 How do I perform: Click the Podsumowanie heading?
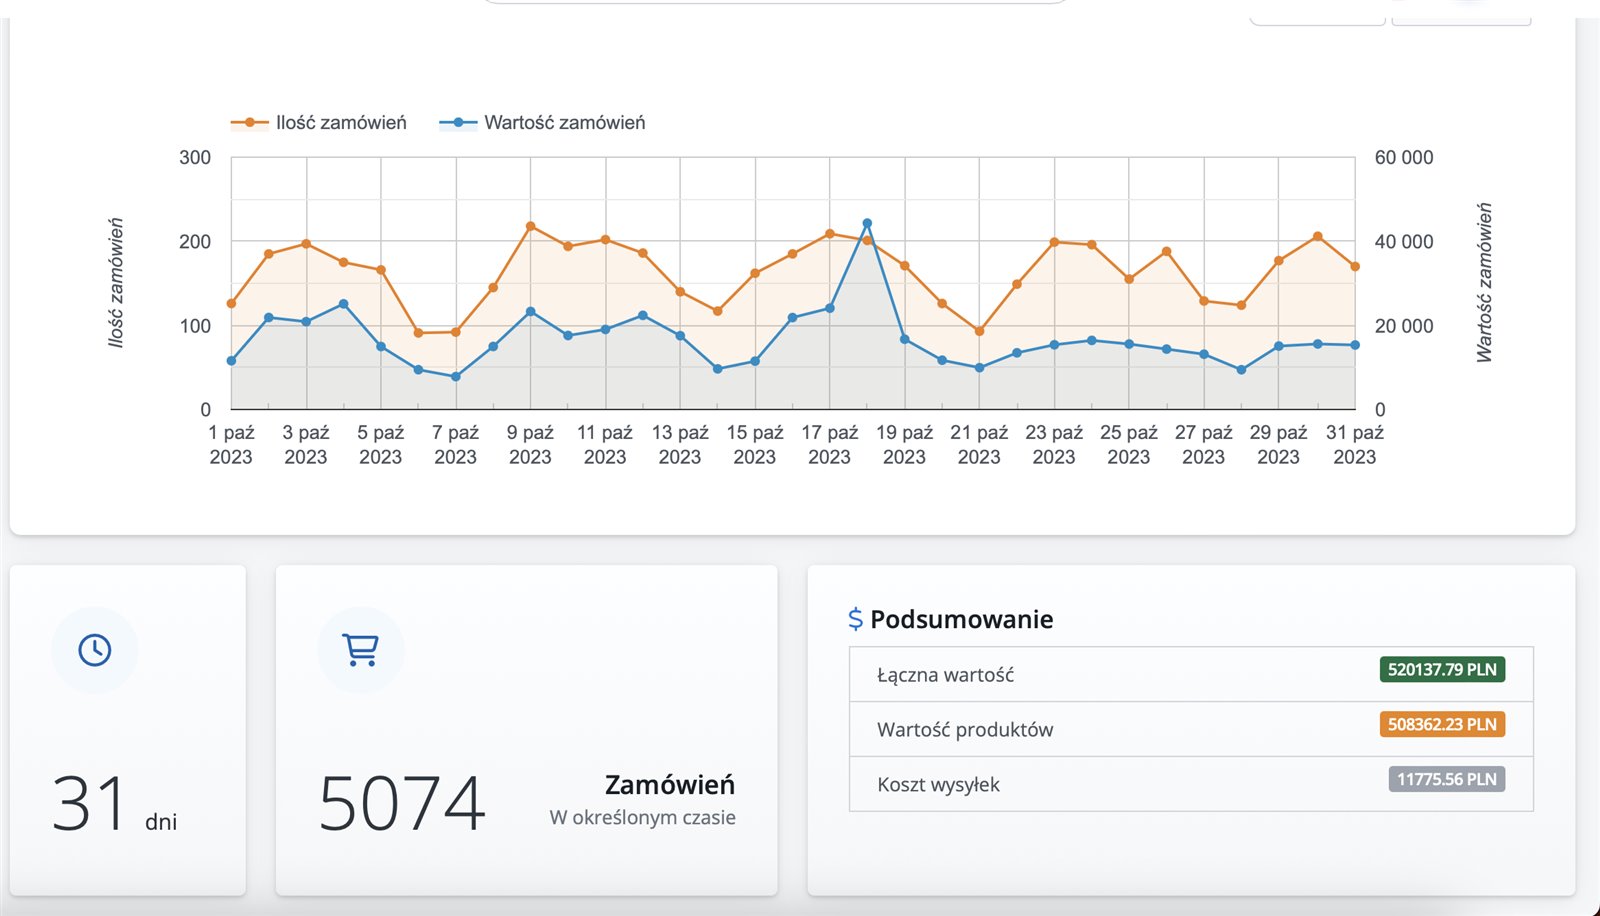(961, 619)
